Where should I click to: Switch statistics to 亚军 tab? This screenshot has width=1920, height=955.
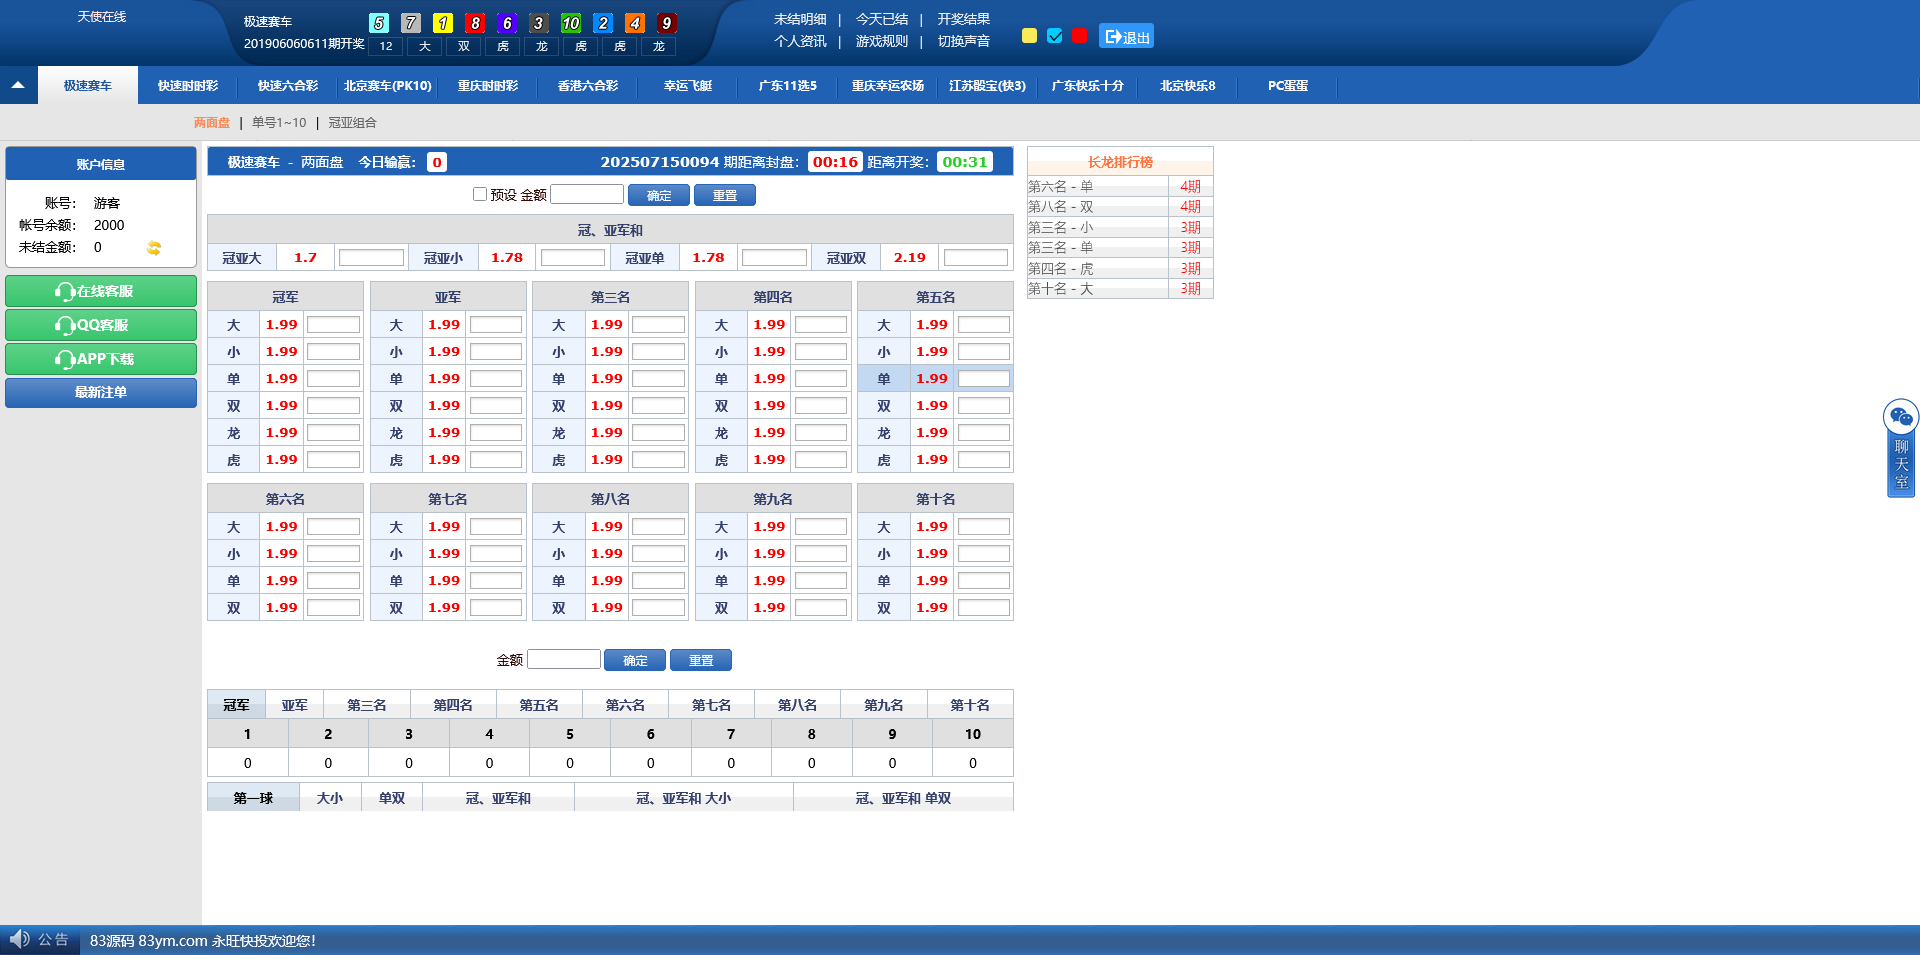[x=294, y=705]
